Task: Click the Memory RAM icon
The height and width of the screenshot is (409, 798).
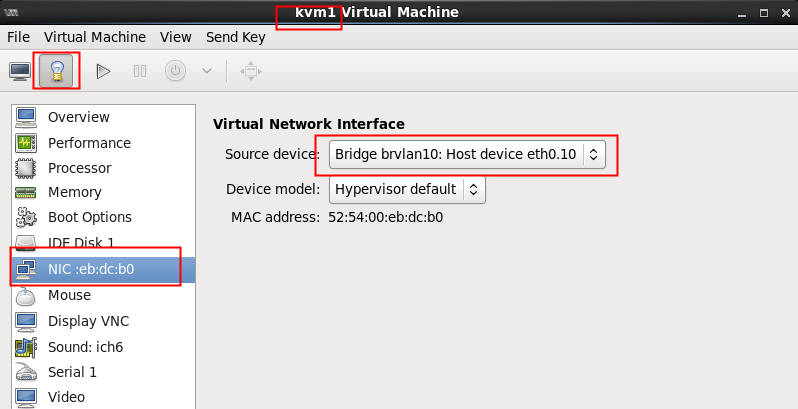Action: coord(26,192)
